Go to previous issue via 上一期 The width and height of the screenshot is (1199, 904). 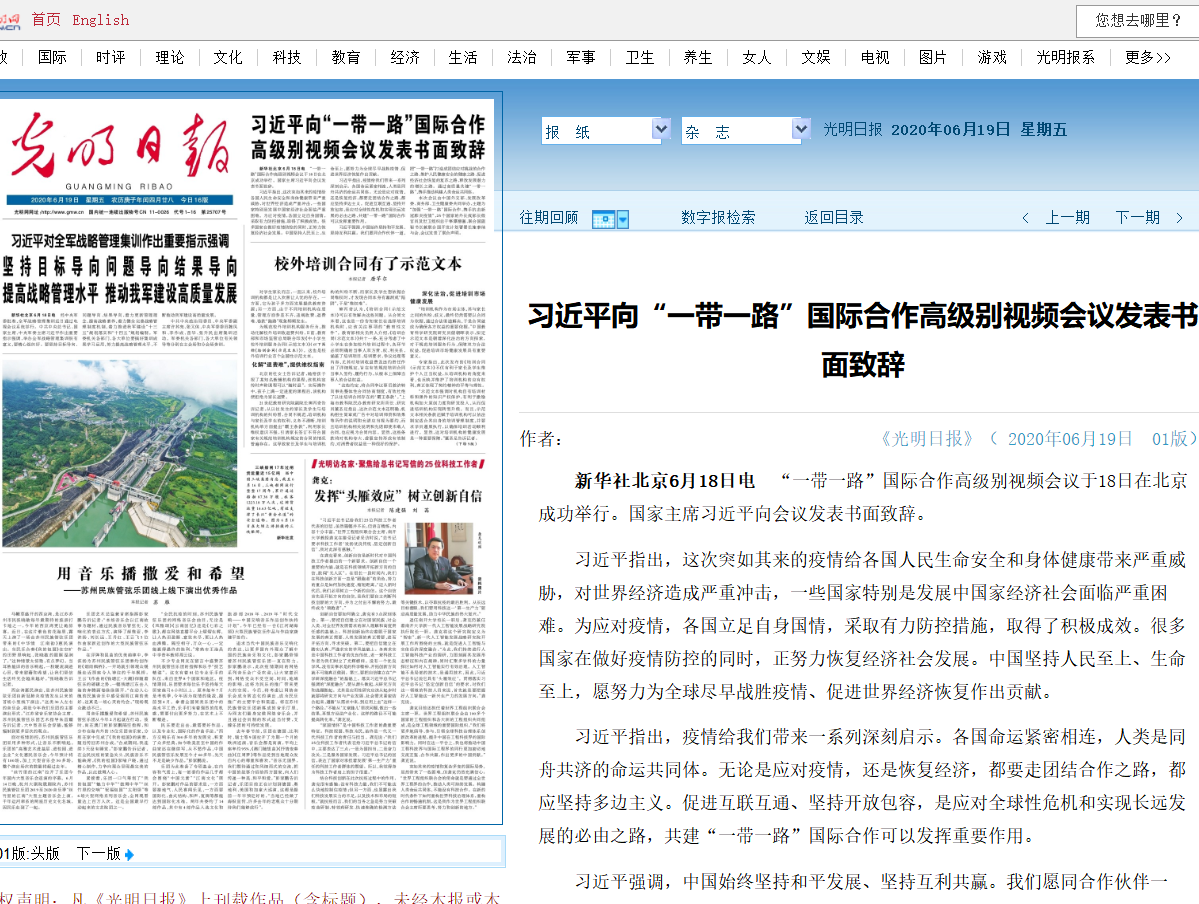click(x=1067, y=218)
